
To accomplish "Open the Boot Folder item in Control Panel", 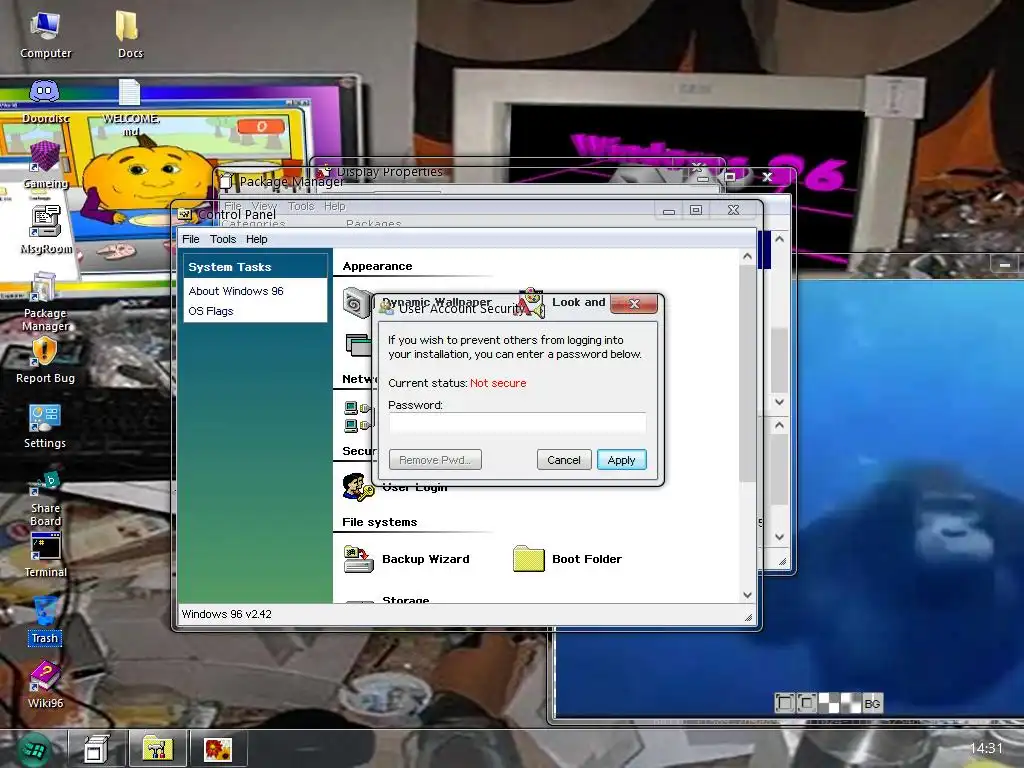I will tap(568, 559).
